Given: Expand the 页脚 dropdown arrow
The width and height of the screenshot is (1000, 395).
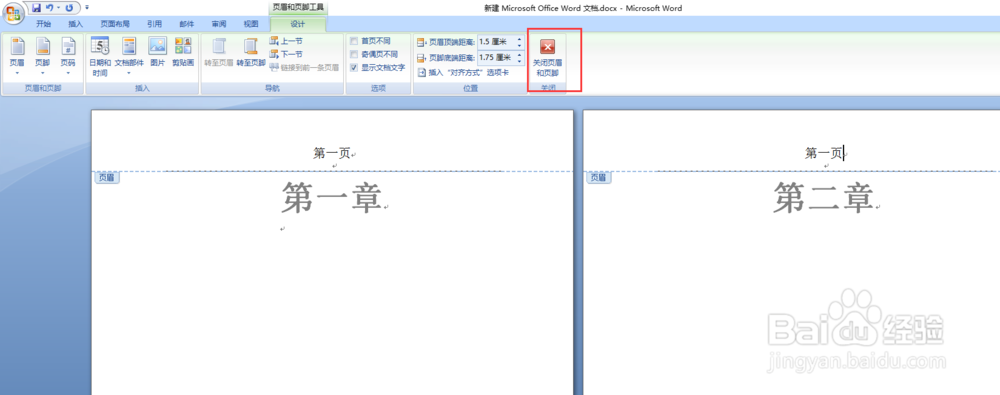Looking at the screenshot, I should (x=43, y=73).
